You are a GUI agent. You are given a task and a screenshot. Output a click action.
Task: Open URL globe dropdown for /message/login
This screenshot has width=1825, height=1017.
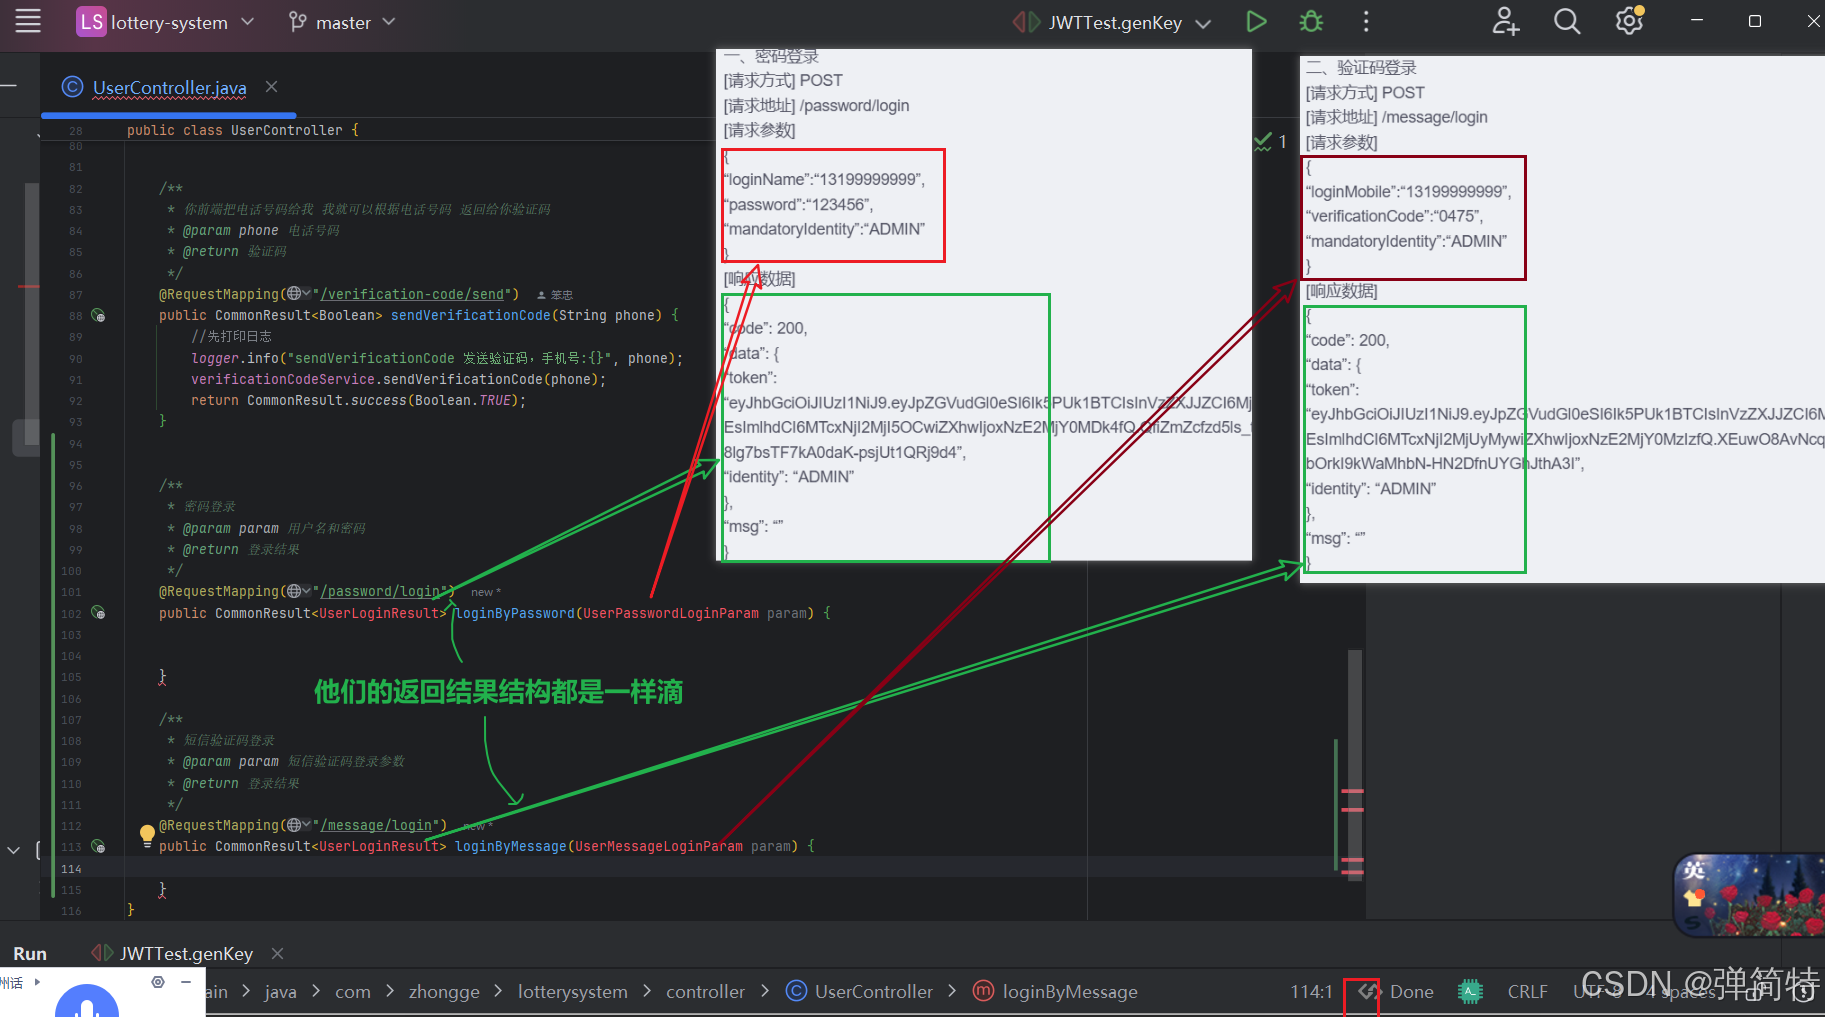click(x=298, y=825)
